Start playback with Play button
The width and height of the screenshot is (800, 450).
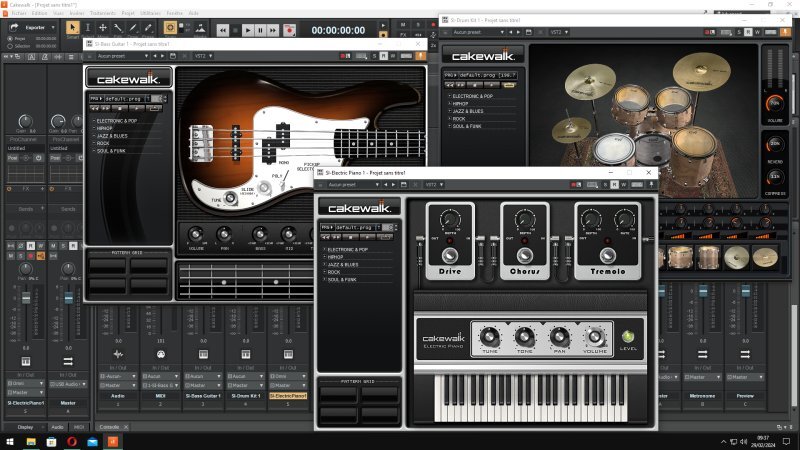pos(248,31)
